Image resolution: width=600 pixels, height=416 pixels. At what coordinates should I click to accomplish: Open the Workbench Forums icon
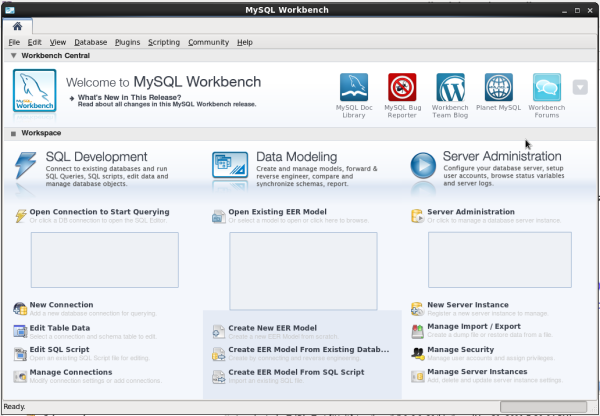(546, 87)
